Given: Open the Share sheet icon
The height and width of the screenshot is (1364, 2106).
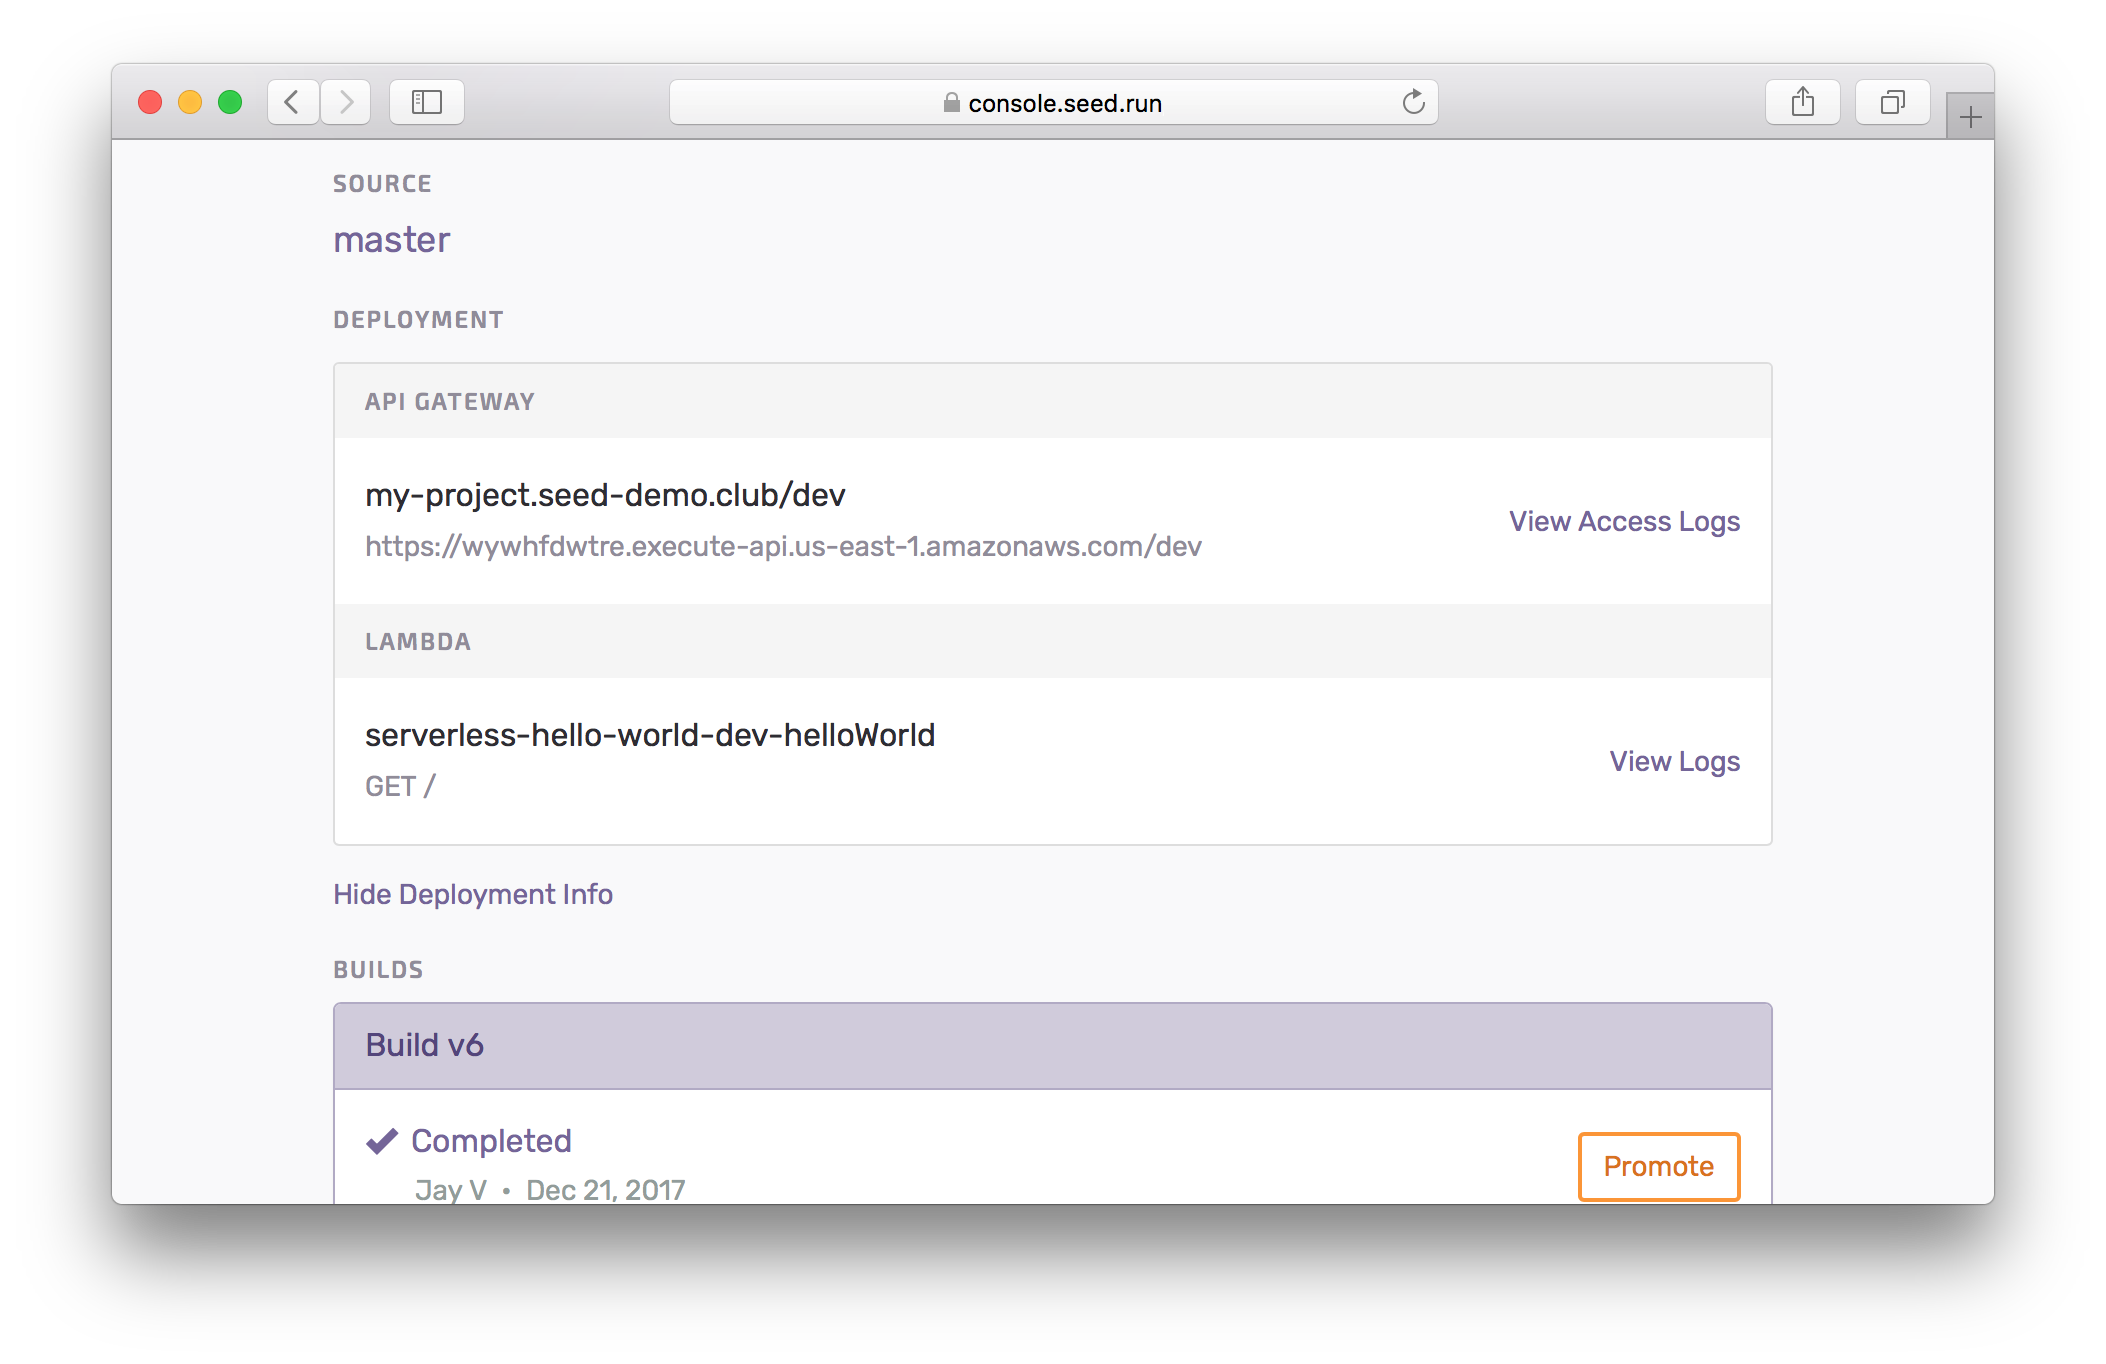Looking at the screenshot, I should point(1802,102).
